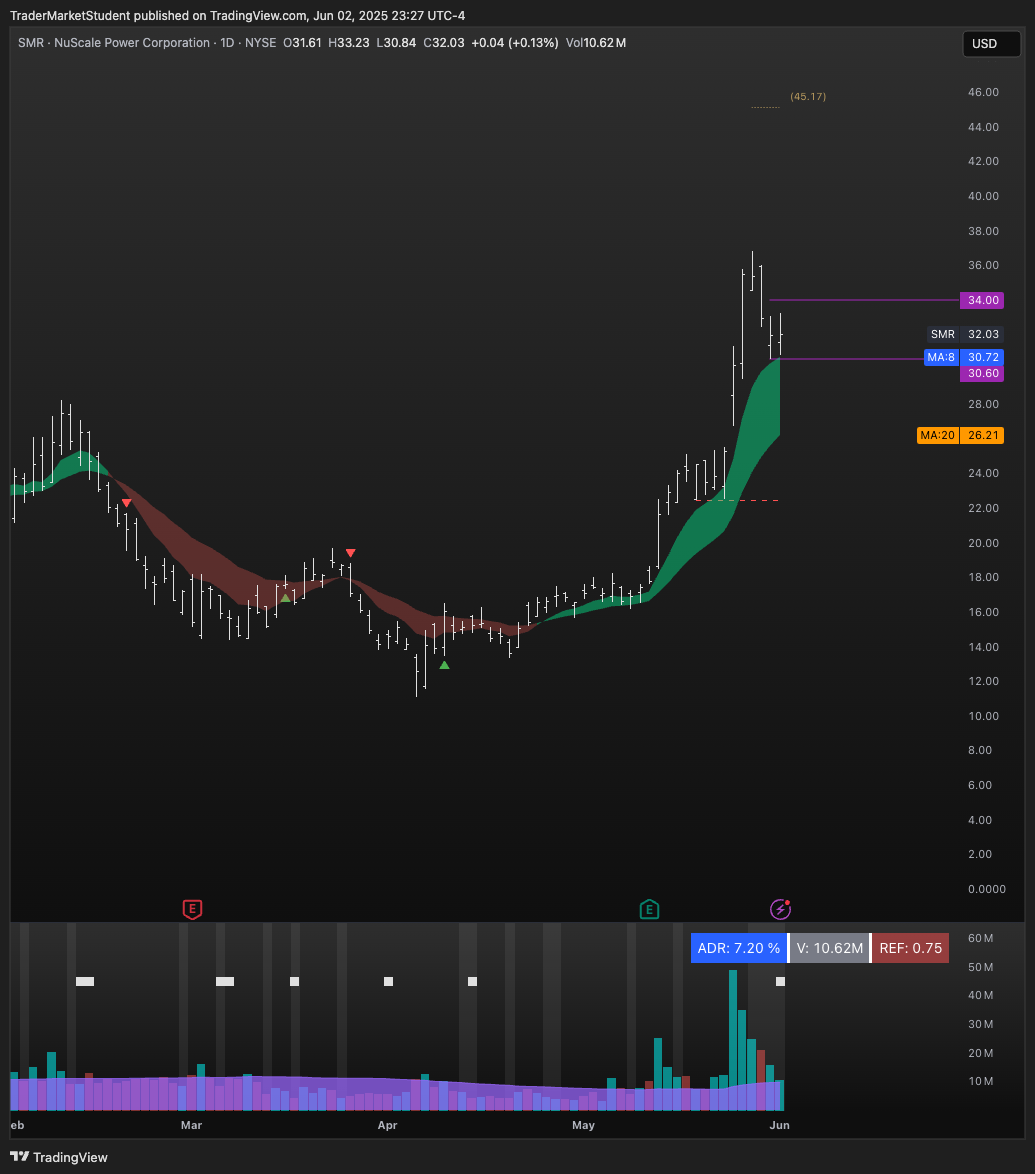Click the Apr label on the time axis

tap(387, 1125)
